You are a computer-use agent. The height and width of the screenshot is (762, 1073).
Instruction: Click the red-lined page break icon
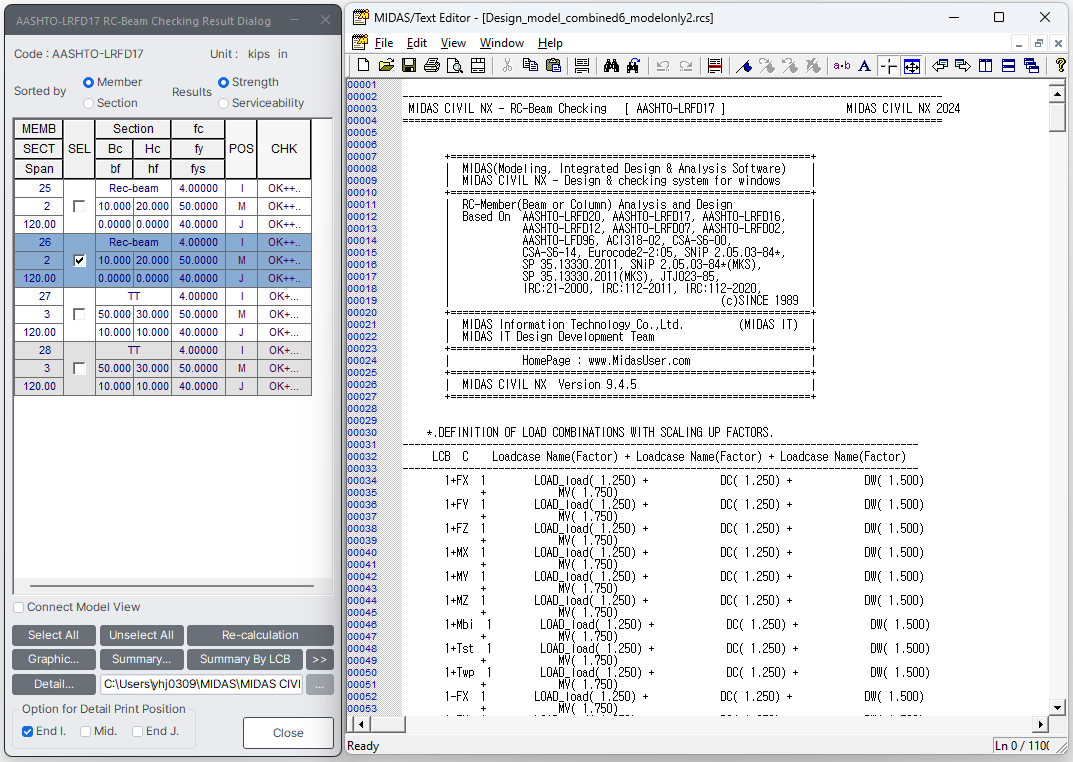(714, 66)
